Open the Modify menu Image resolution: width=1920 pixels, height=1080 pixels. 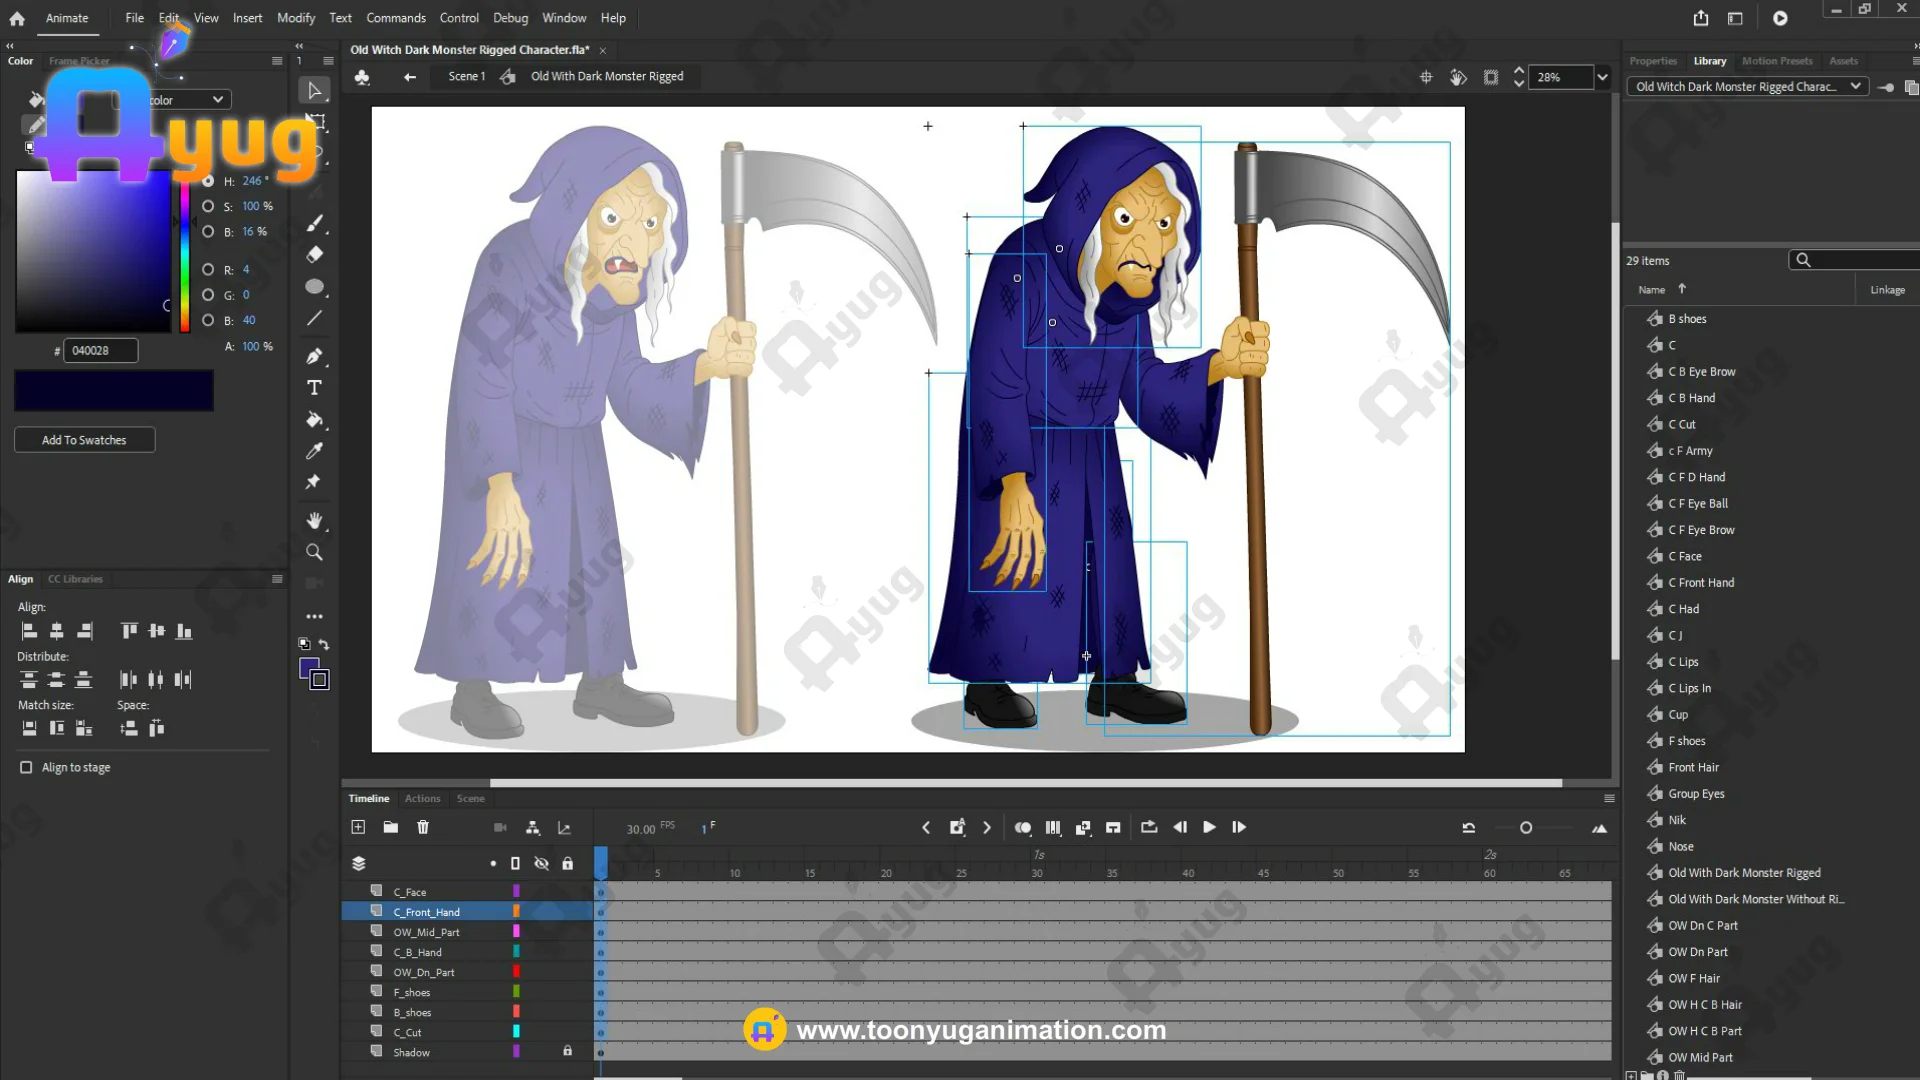pyautogui.click(x=295, y=18)
